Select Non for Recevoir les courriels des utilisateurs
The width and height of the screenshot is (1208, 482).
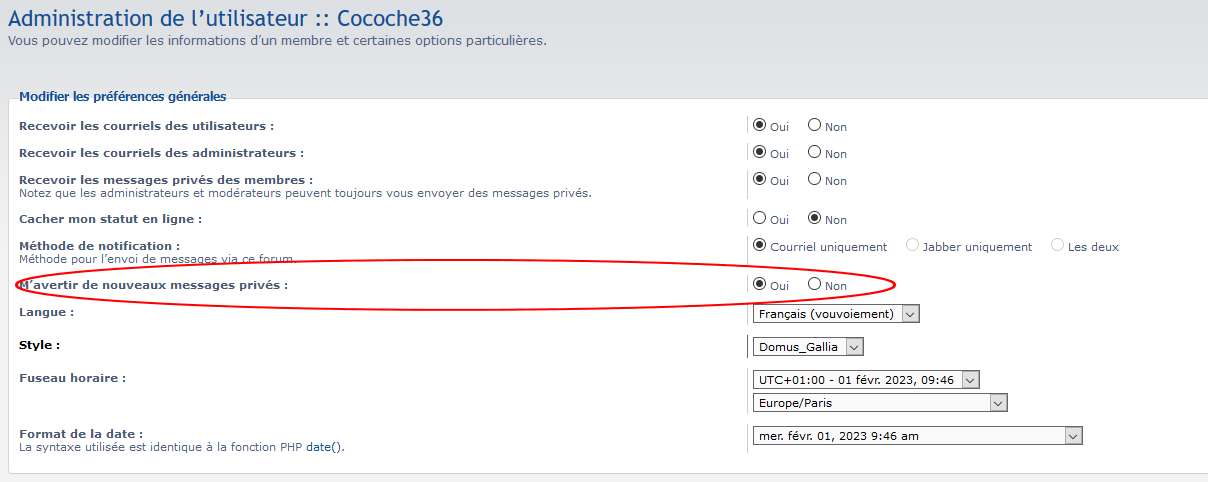point(815,126)
